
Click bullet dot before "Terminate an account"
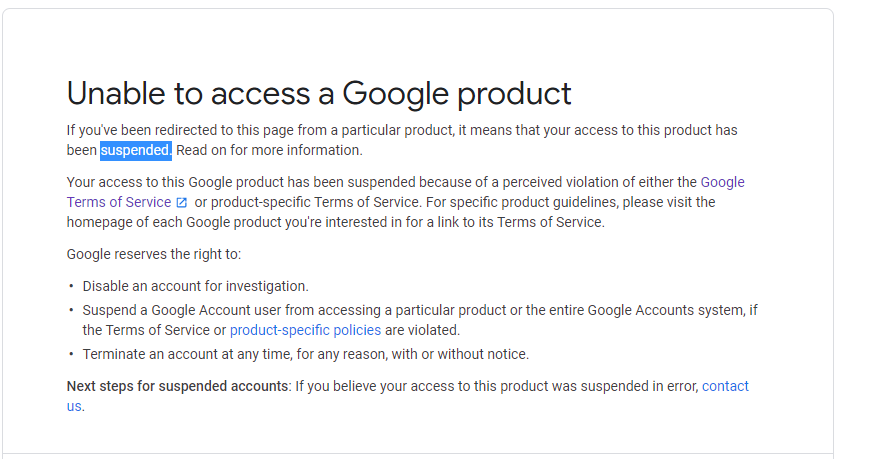(x=71, y=354)
